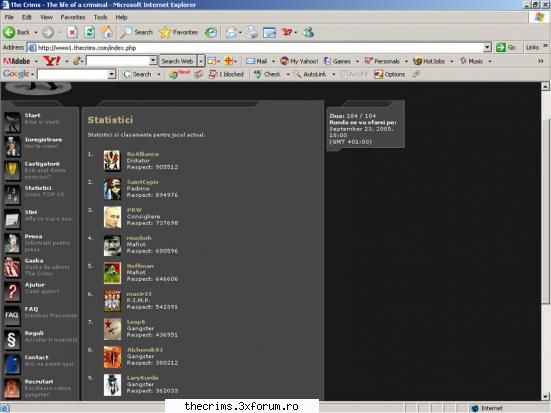Open the Ajutor question mark icon
The image size is (551, 413).
(x=12, y=291)
